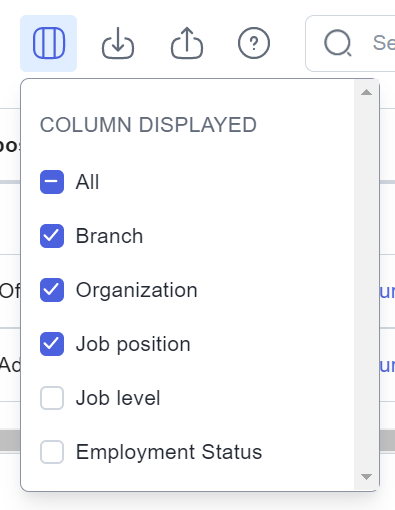Click the dropdown scrollbar track

pos(366,285)
